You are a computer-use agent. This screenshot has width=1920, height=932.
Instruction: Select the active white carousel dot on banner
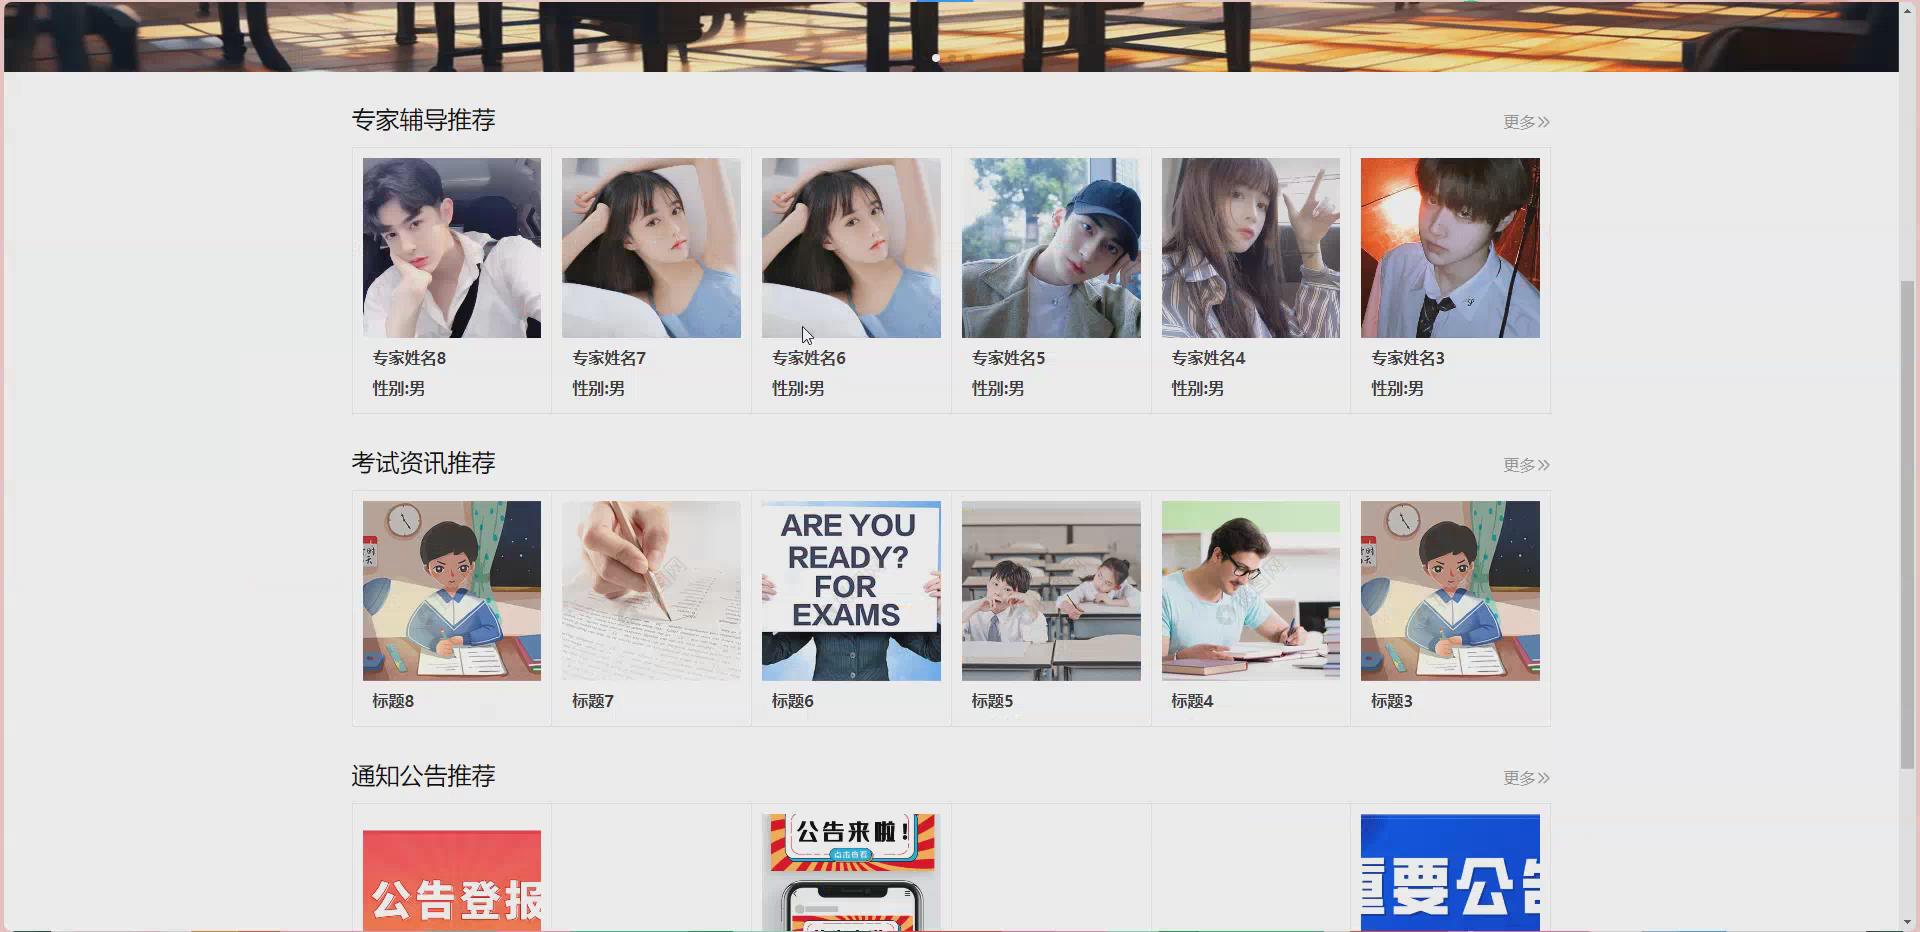pos(936,58)
